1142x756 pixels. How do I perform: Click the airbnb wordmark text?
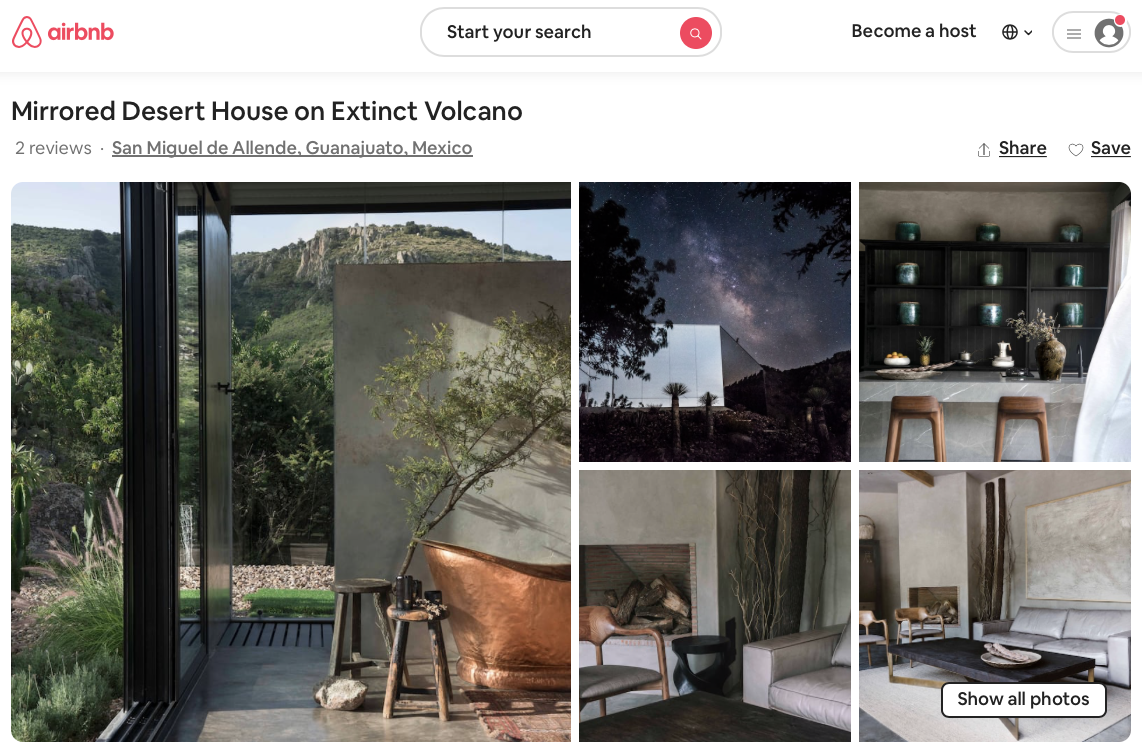80,32
